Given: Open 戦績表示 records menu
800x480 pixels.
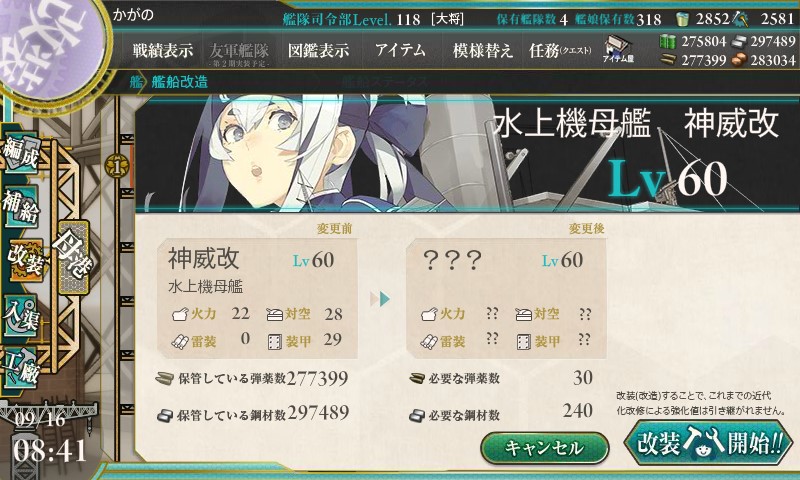Looking at the screenshot, I should click(163, 50).
